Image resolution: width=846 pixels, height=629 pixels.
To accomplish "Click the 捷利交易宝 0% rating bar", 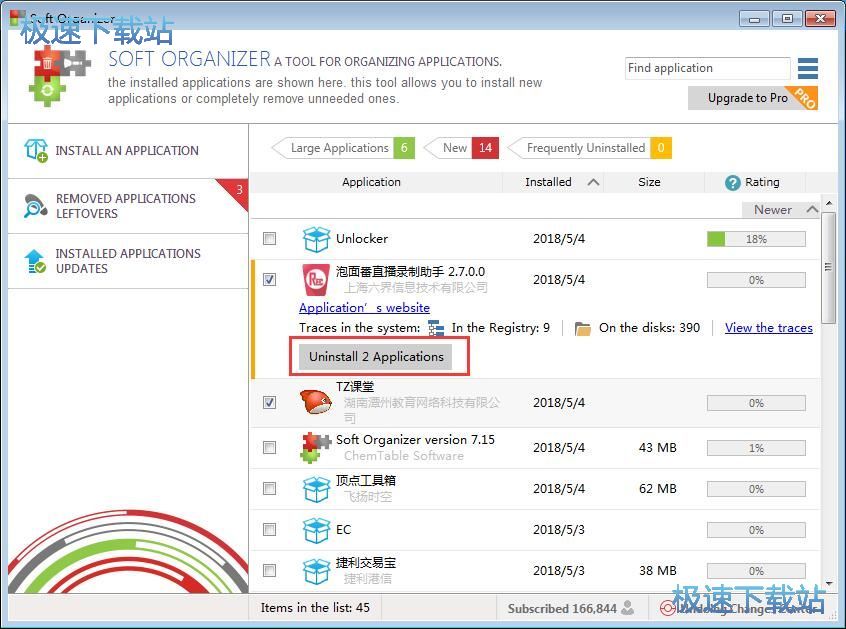I will pos(756,571).
